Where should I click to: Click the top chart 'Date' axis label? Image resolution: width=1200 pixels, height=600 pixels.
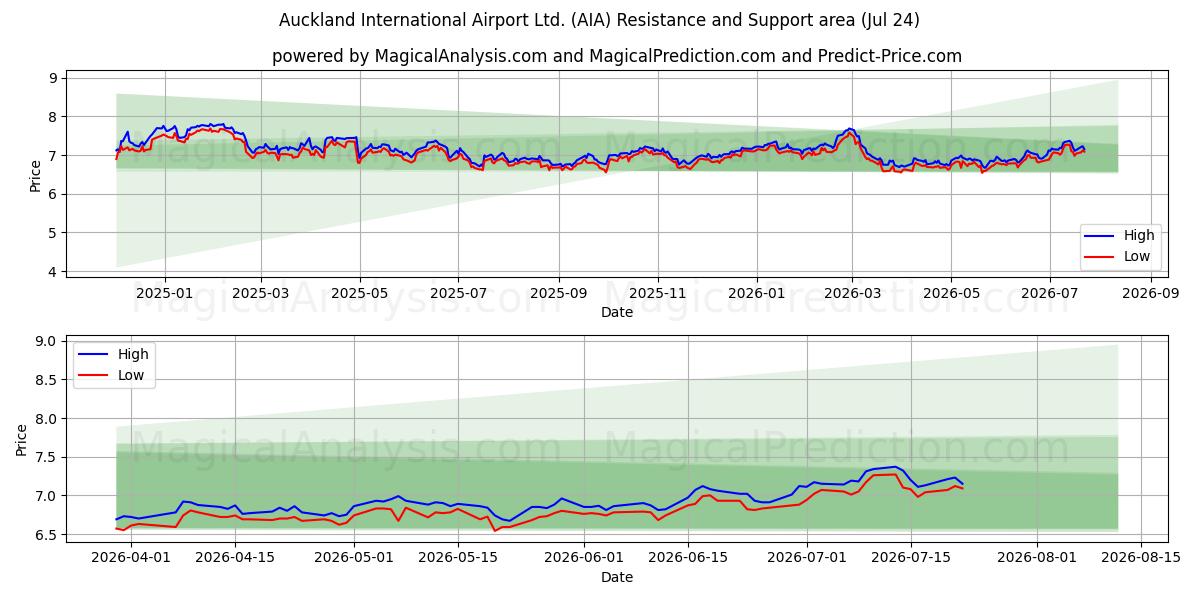[x=617, y=313]
